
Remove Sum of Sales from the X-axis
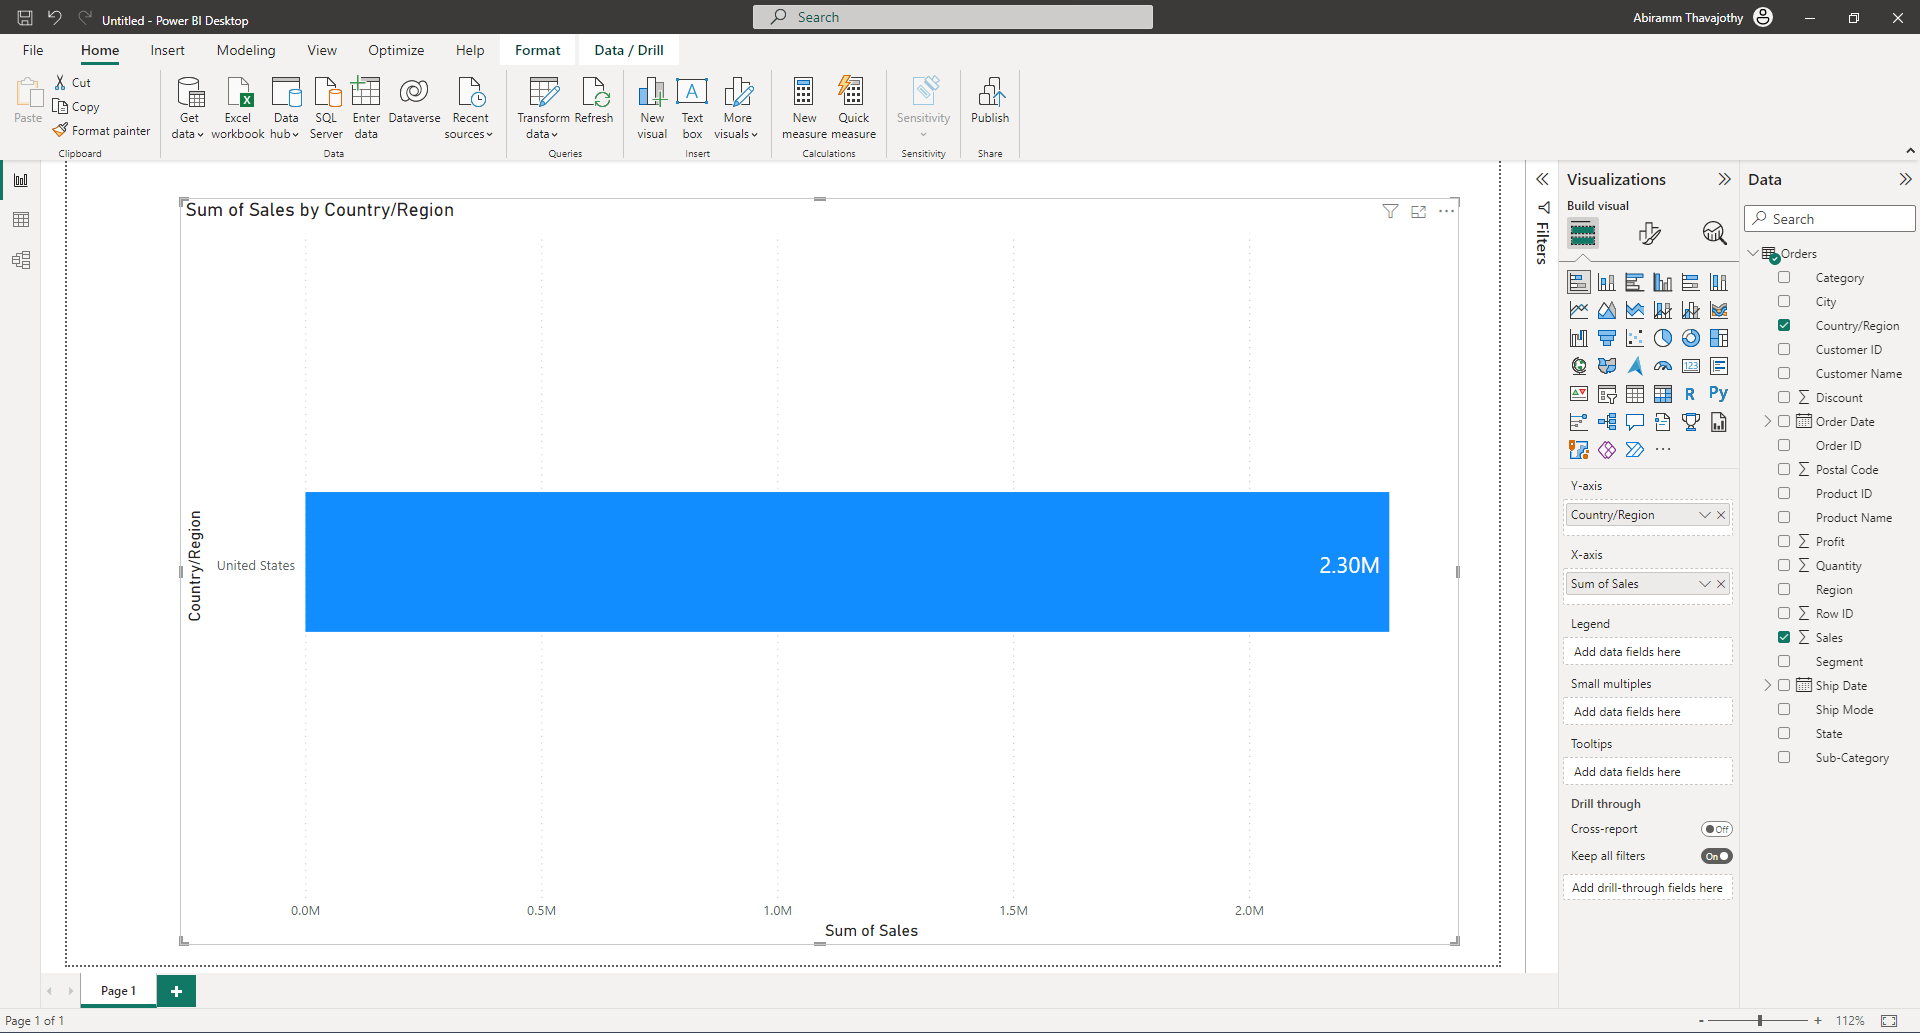click(x=1721, y=584)
